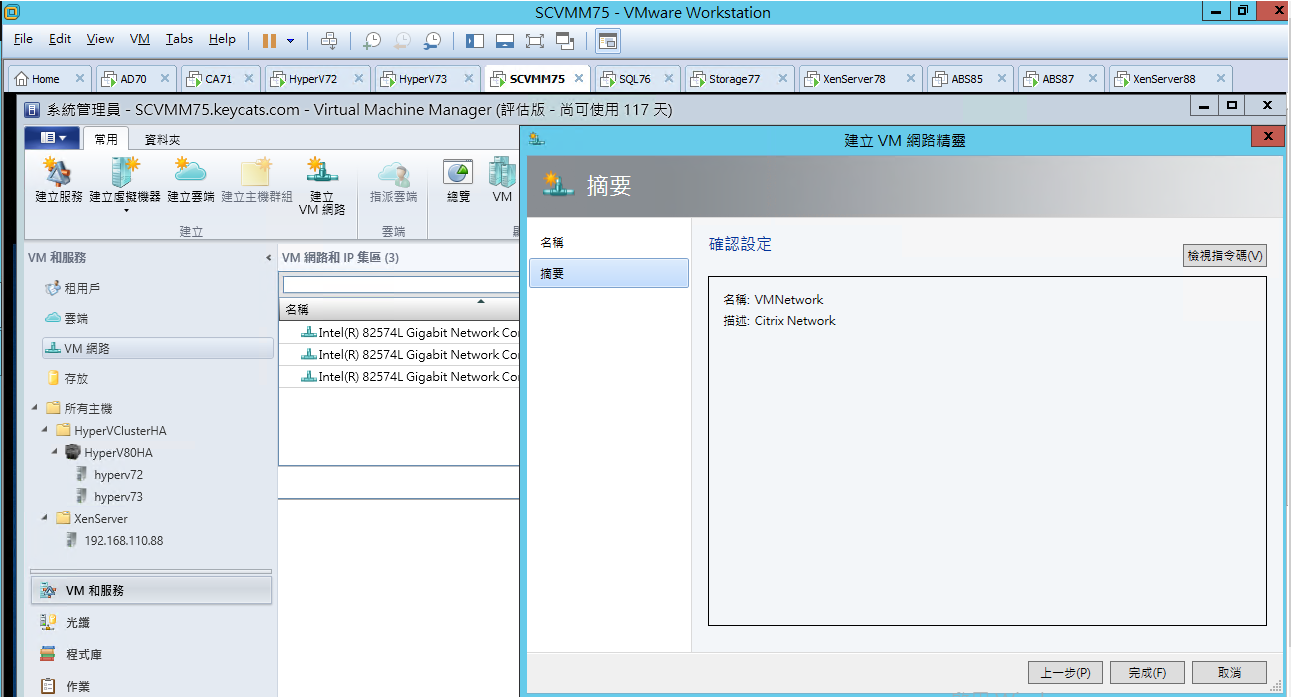Switch to the VM 和服務 workspace
The width and height of the screenshot is (1291, 697).
click(x=151, y=590)
